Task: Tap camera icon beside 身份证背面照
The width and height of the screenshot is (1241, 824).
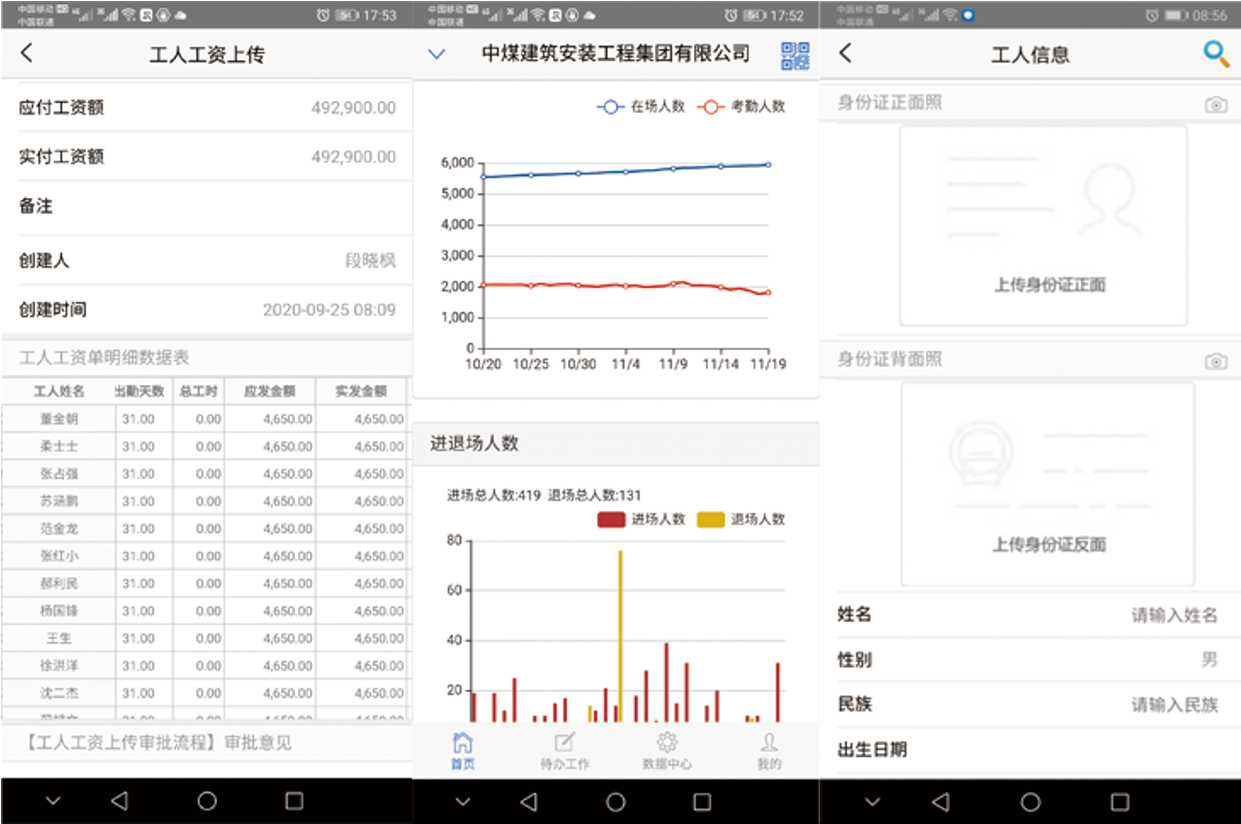Action: pyautogui.click(x=1215, y=361)
